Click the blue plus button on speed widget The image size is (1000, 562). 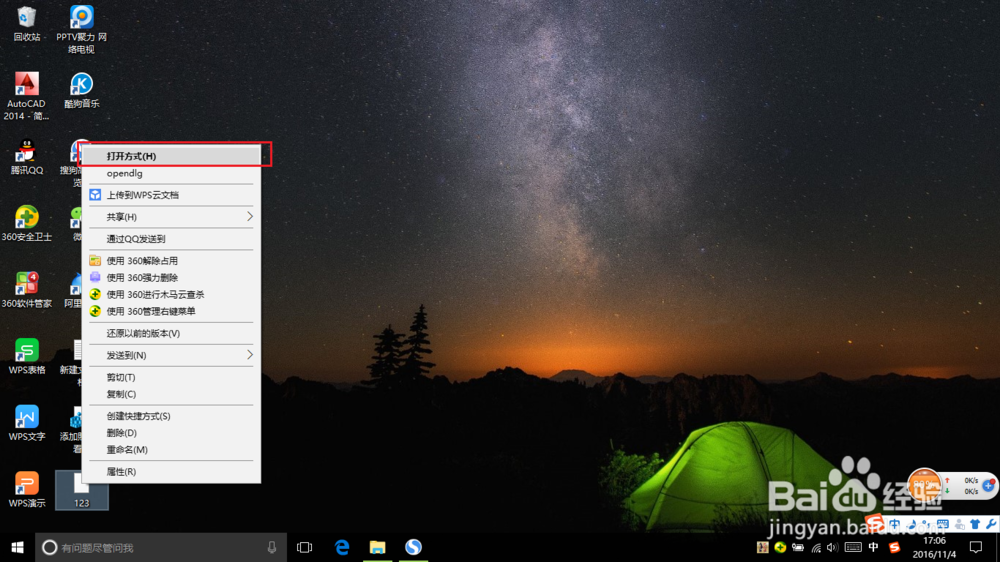tap(987, 485)
